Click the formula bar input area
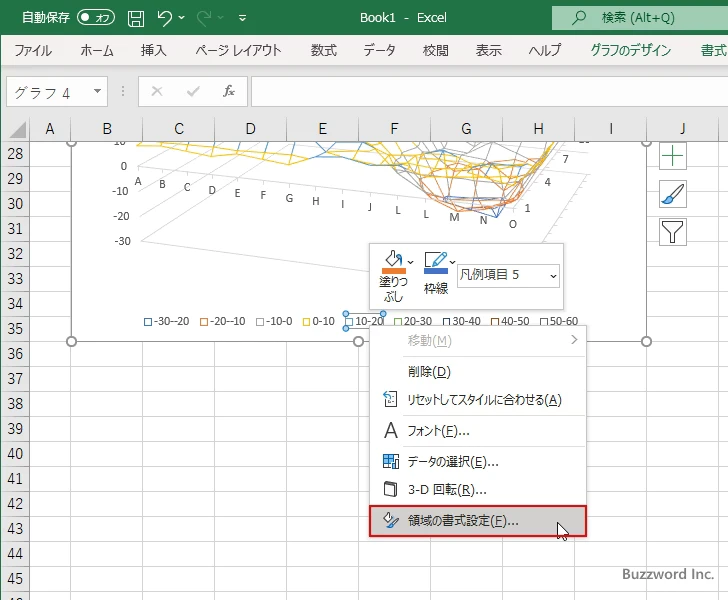The width and height of the screenshot is (728, 600). click(x=489, y=91)
